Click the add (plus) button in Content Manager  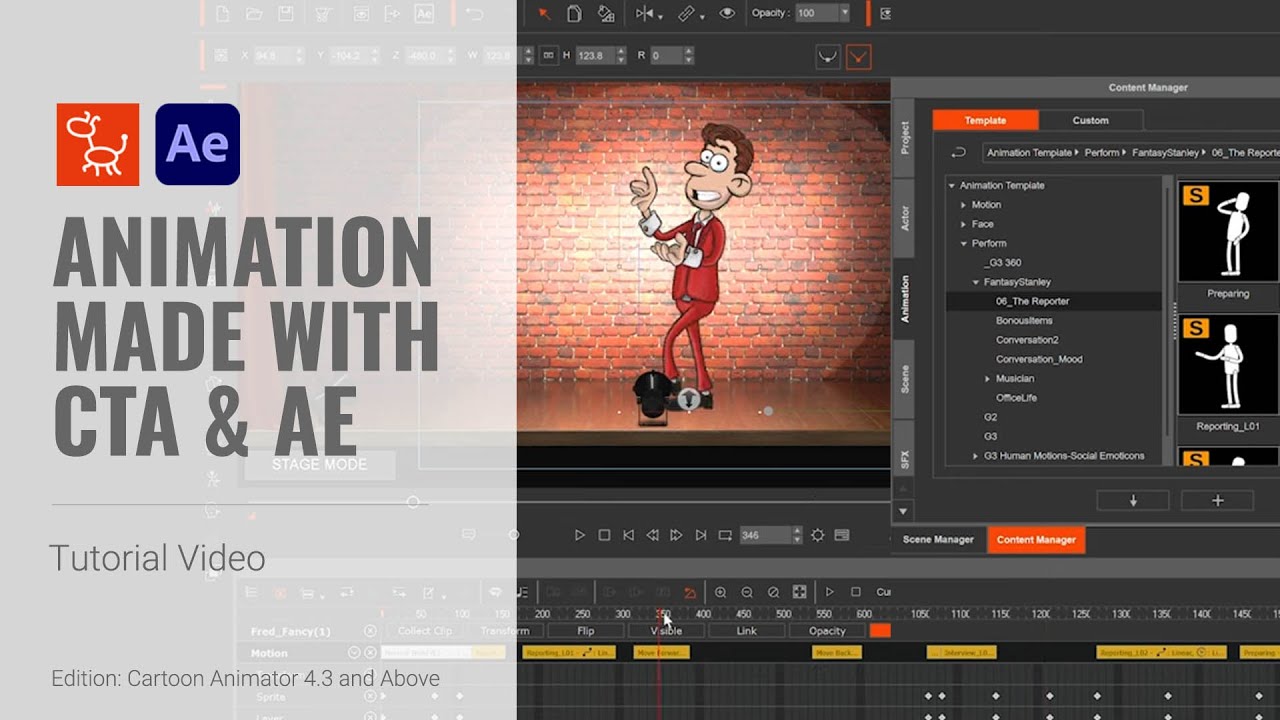tap(1217, 500)
